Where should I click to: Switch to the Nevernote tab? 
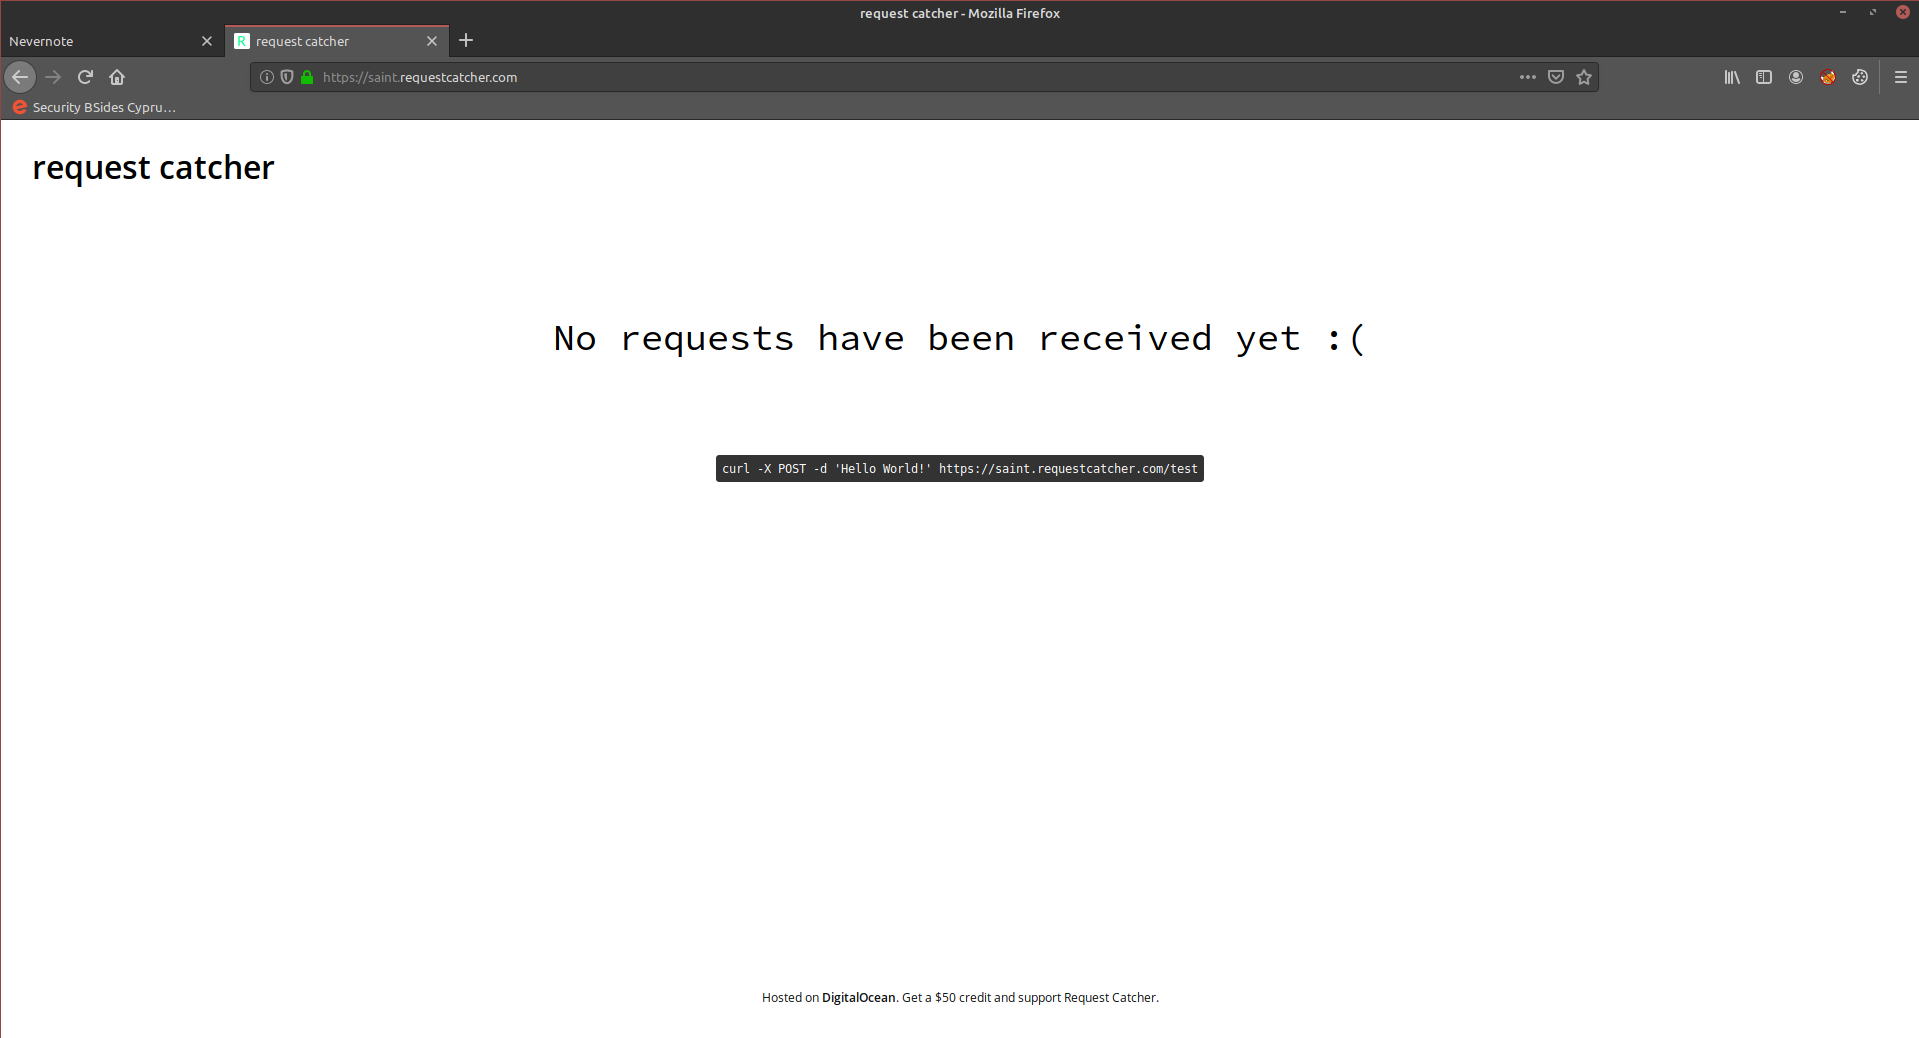click(x=100, y=41)
